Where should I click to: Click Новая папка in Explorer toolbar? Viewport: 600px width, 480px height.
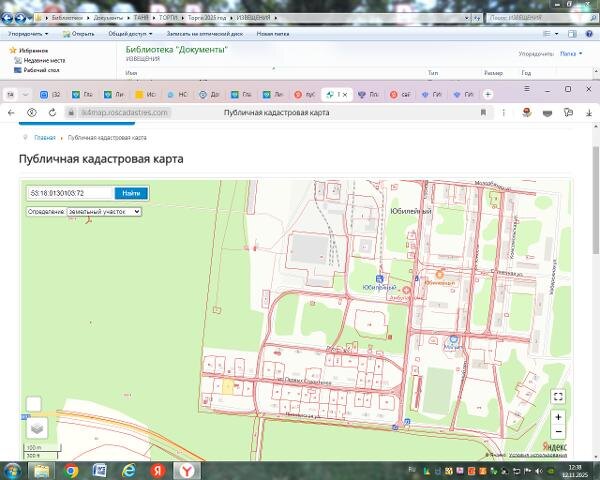273,34
